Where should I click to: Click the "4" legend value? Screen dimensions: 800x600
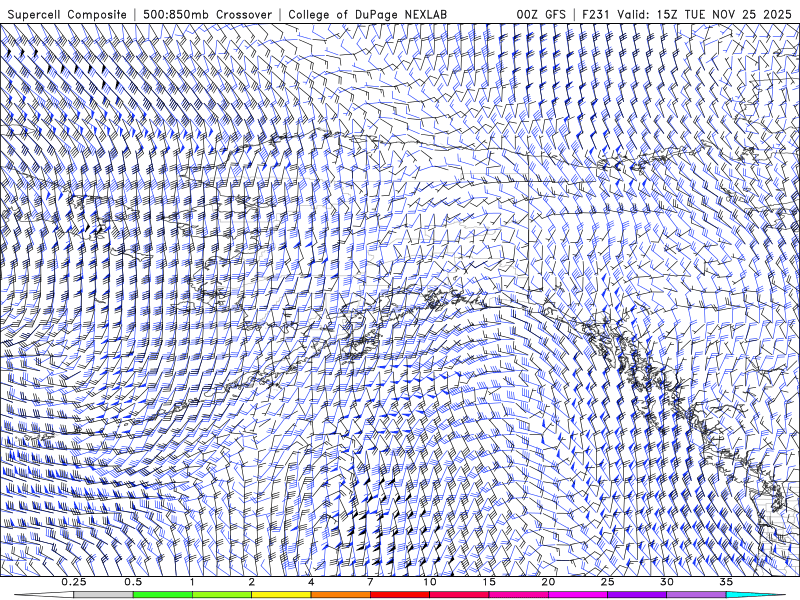click(311, 582)
